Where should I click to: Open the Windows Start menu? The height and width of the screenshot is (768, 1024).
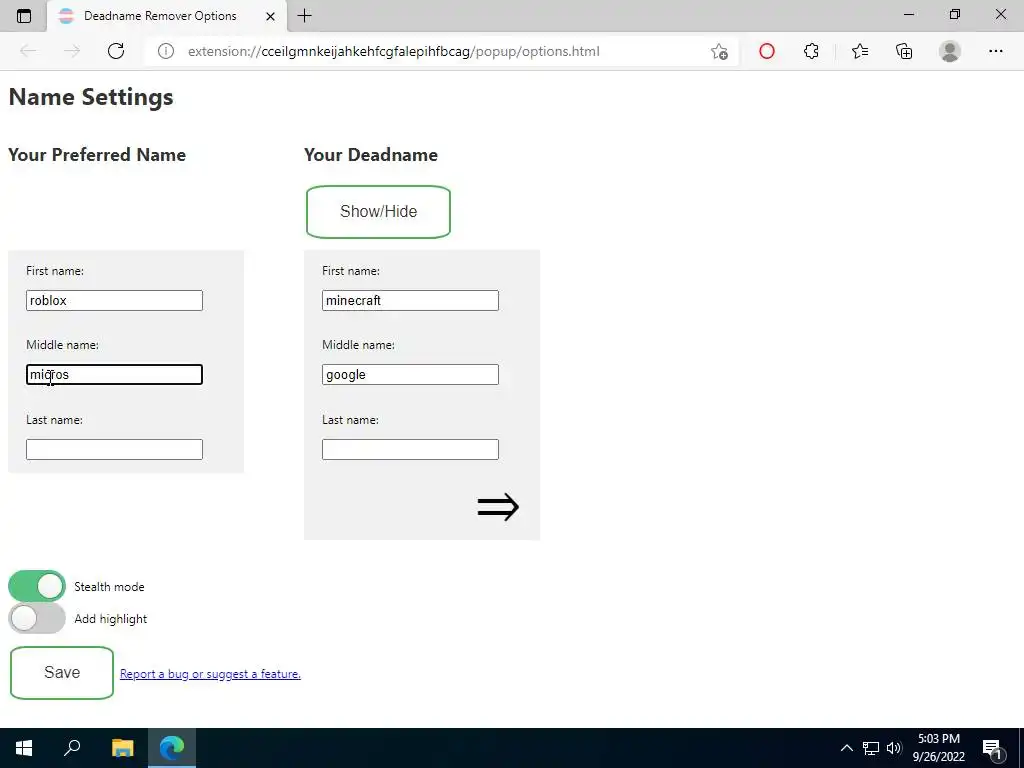24,748
